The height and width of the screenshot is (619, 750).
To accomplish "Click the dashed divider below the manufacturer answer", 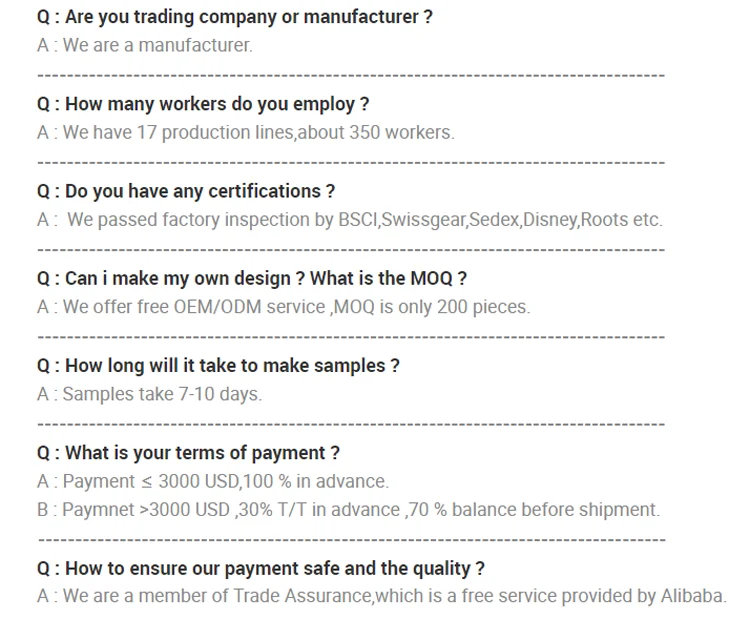I will pos(350,75).
